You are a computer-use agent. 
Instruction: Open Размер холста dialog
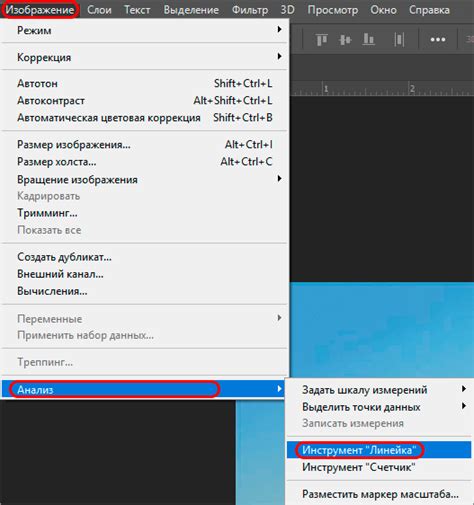pos(144,162)
